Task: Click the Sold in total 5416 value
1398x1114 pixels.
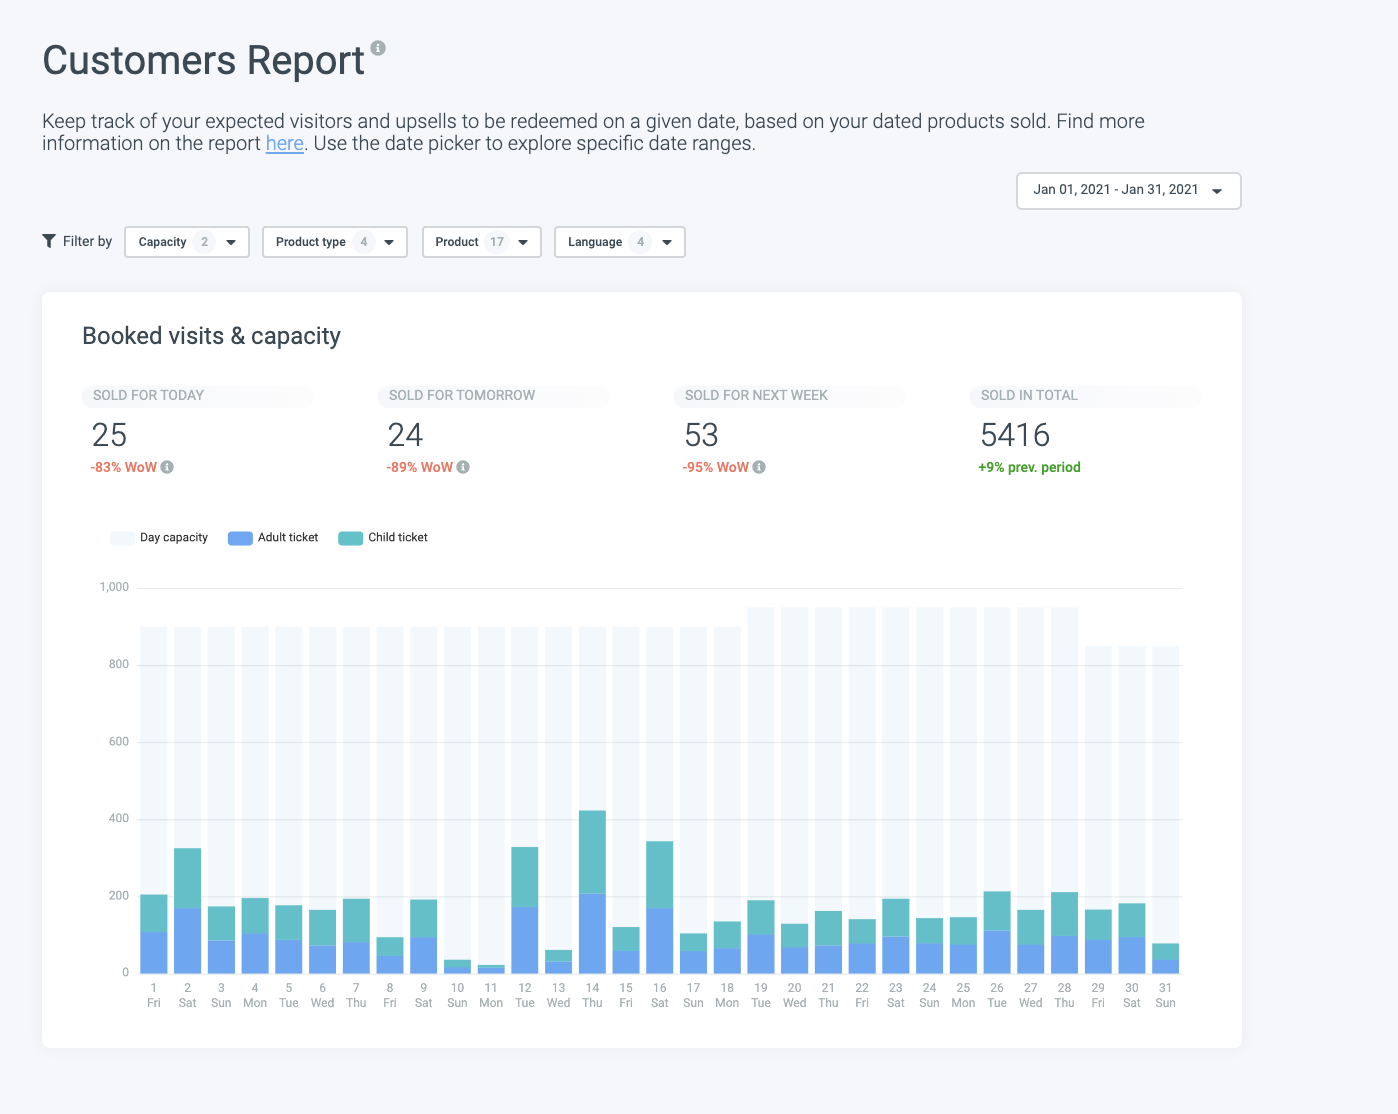Action: 1014,435
